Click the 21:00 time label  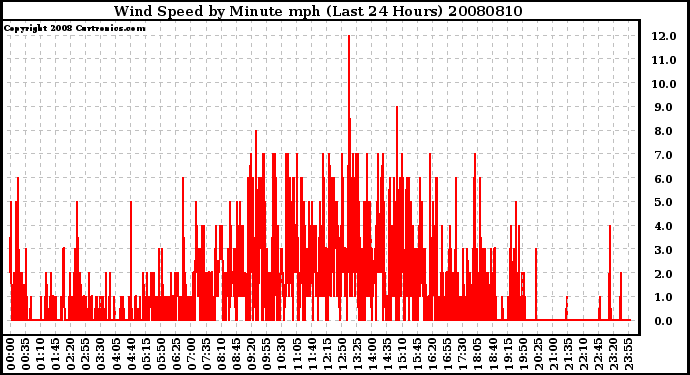(553, 354)
